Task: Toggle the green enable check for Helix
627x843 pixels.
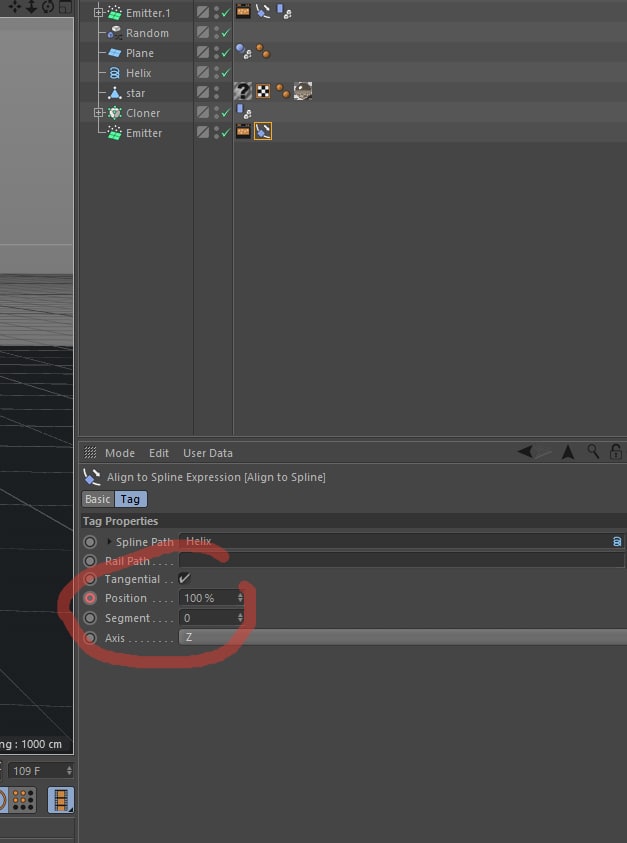Action: pos(226,73)
